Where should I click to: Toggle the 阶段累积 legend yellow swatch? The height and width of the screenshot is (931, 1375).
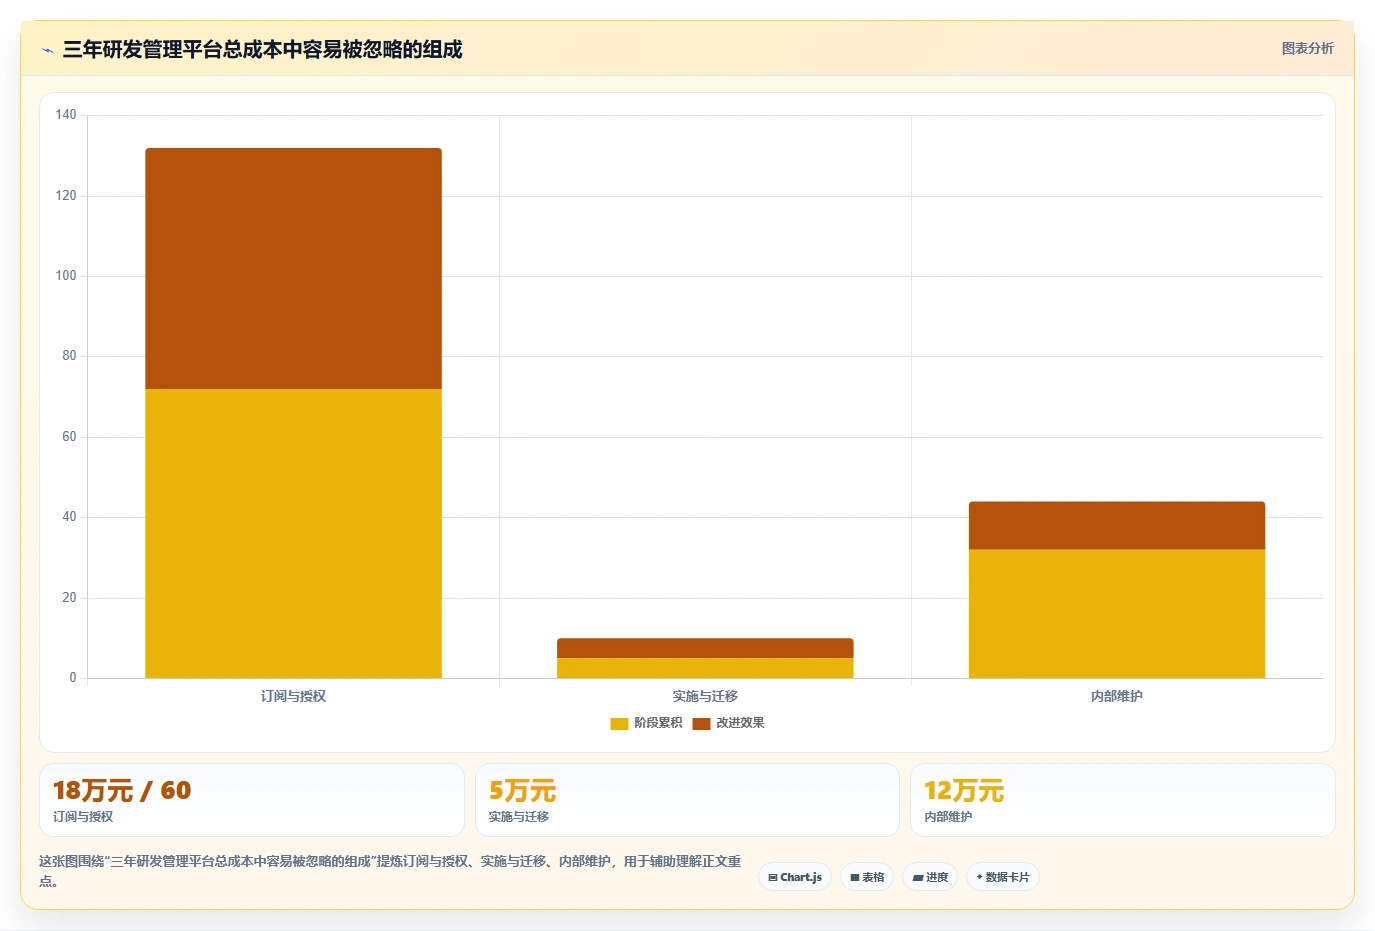point(619,723)
